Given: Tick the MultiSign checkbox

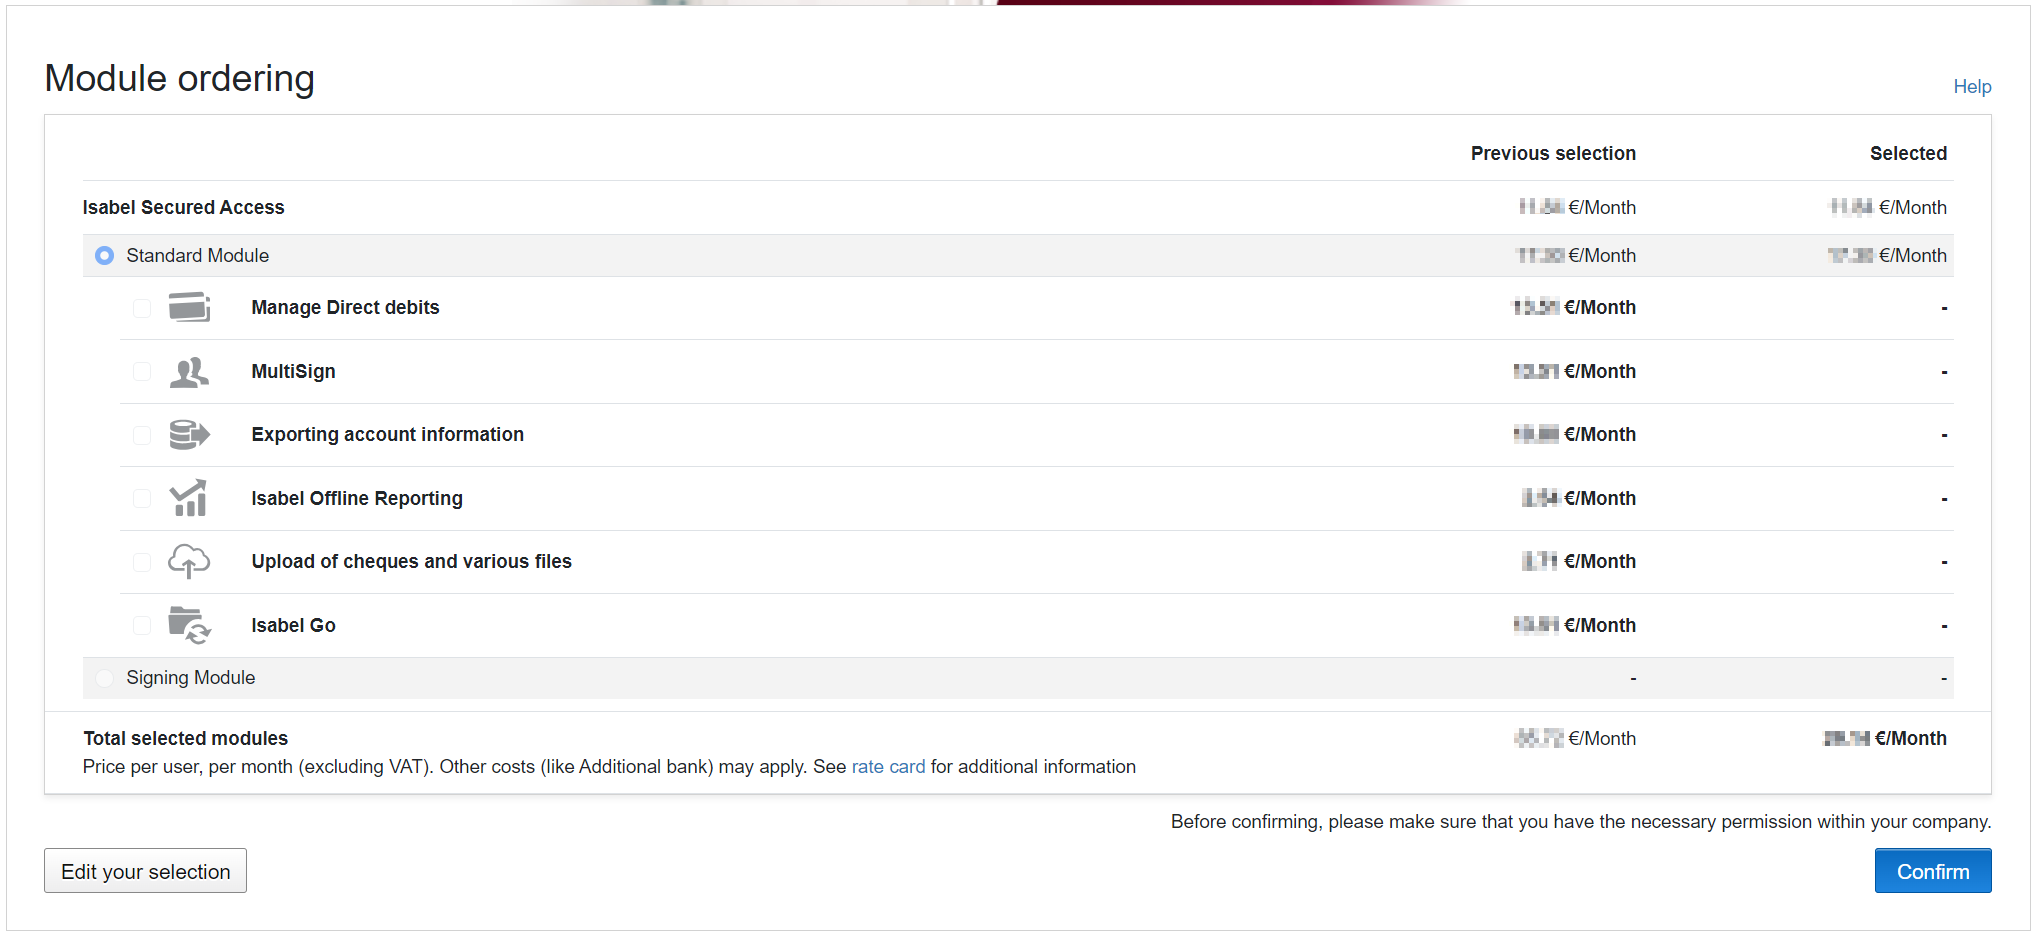Looking at the screenshot, I should [142, 372].
